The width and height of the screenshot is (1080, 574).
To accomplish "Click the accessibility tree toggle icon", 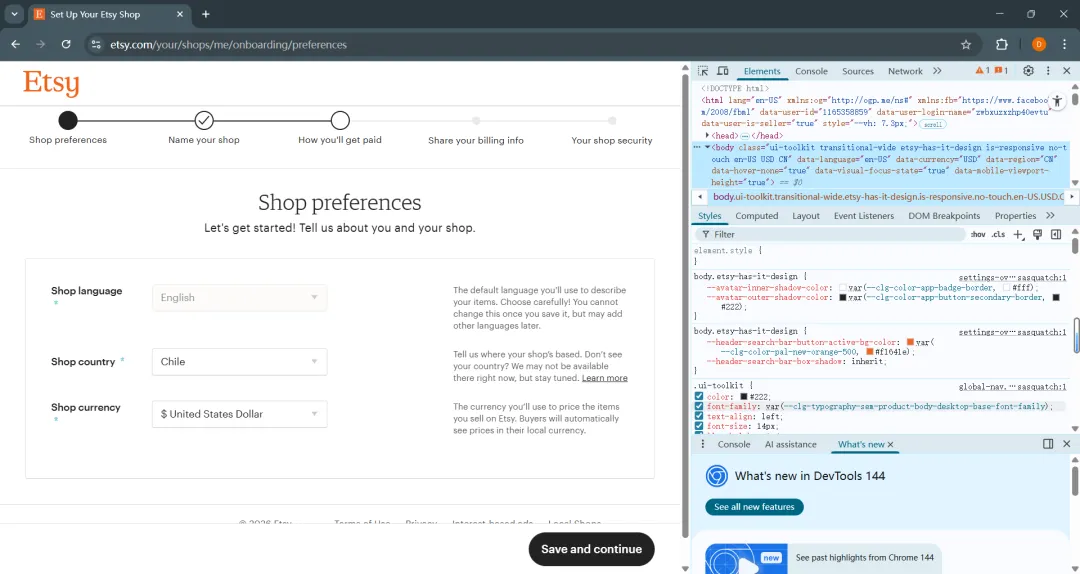I will [x=1057, y=101].
